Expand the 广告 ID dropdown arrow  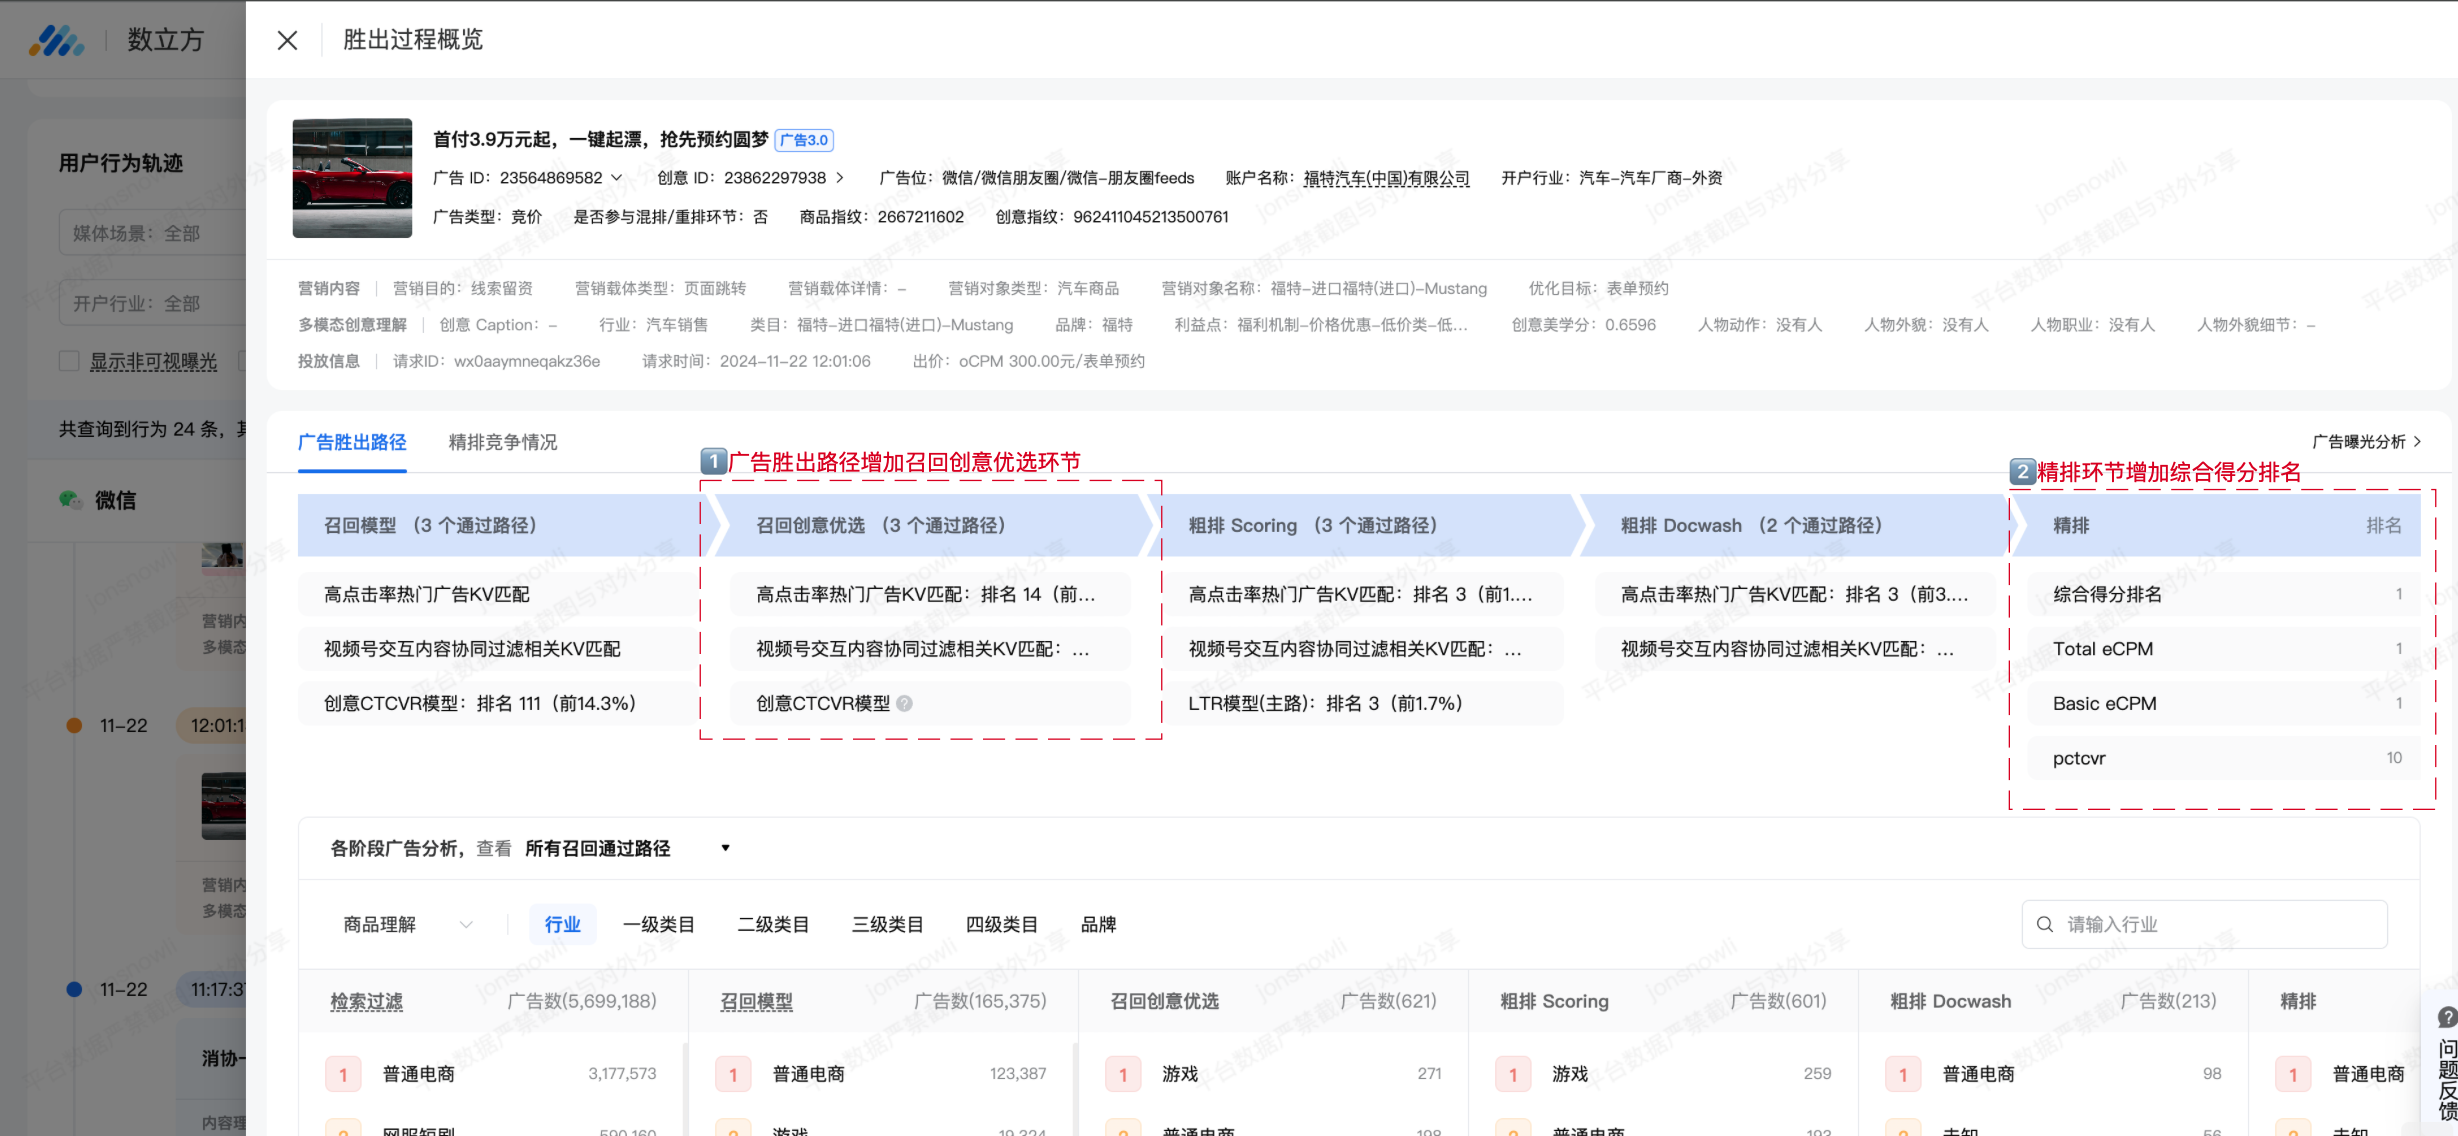(617, 178)
